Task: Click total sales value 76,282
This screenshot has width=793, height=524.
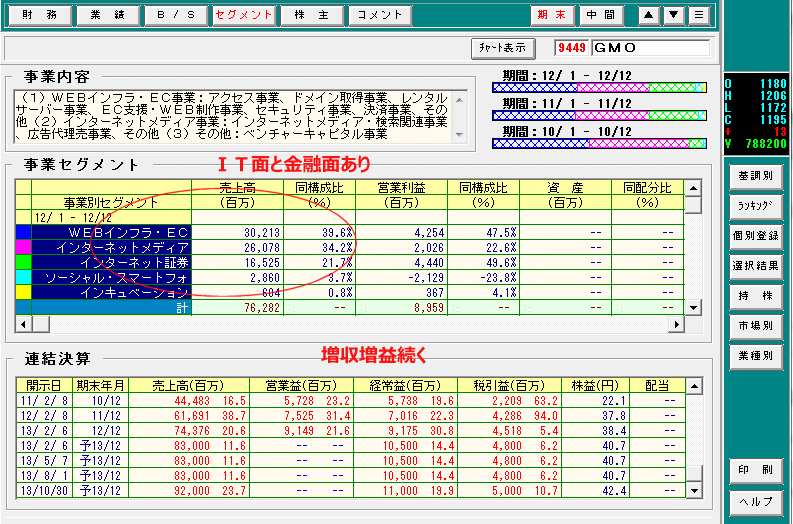Action: pos(262,308)
